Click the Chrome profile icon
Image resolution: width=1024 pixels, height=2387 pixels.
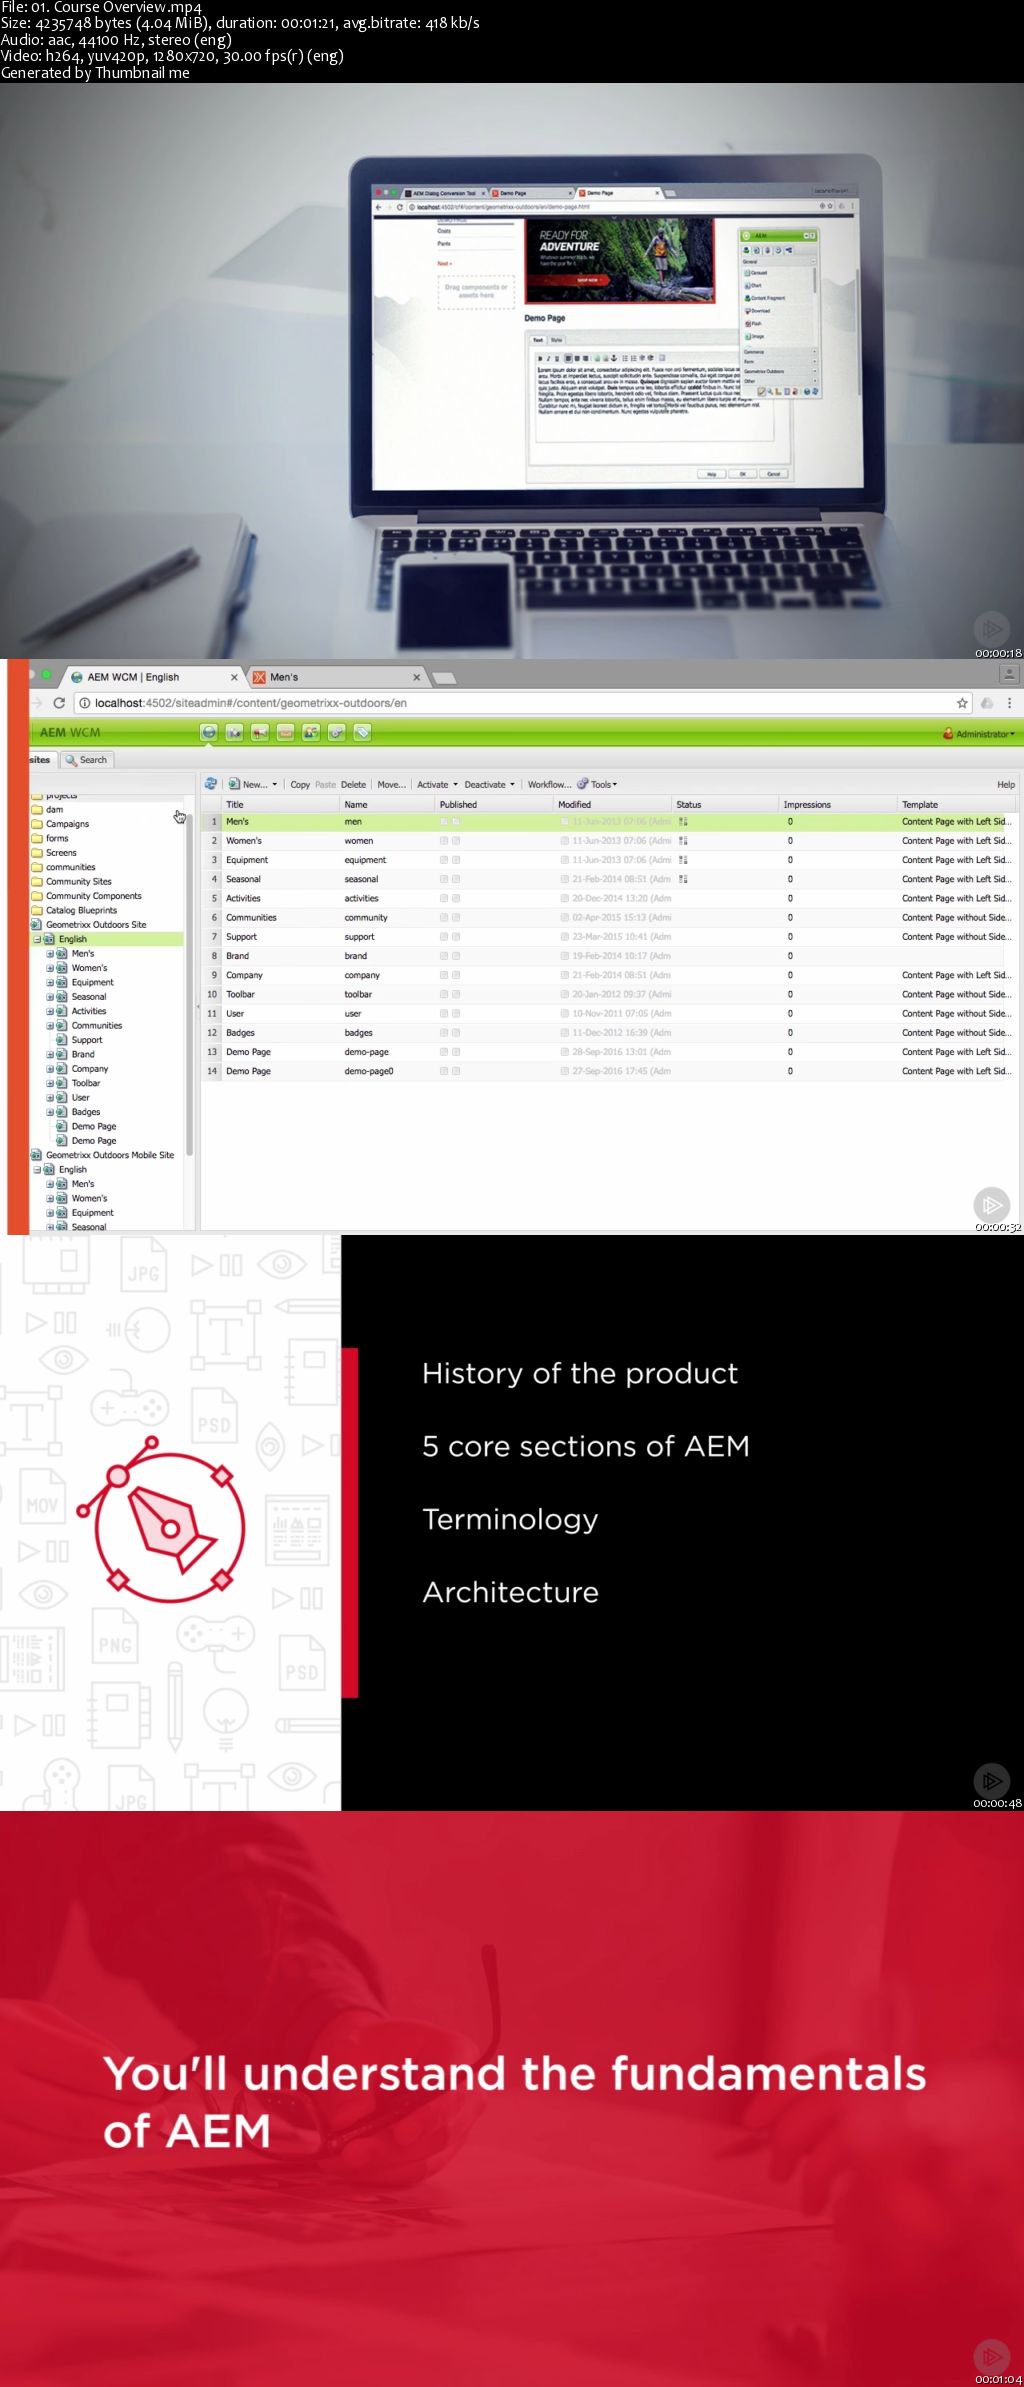click(1009, 675)
